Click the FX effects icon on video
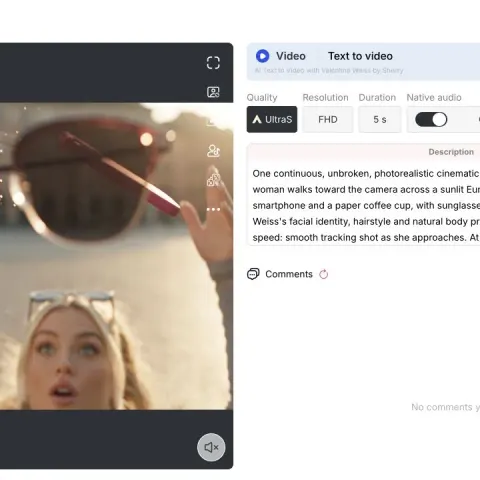This screenshot has height=480, width=480. pos(213,180)
